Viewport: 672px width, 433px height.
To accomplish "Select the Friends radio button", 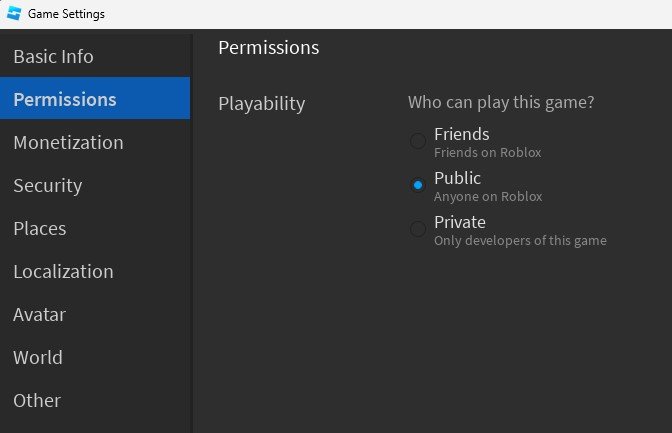I will click(418, 142).
